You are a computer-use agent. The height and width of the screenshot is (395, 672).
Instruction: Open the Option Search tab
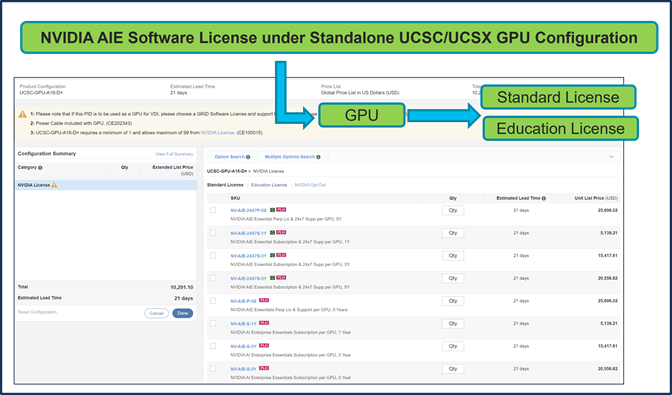click(x=229, y=157)
